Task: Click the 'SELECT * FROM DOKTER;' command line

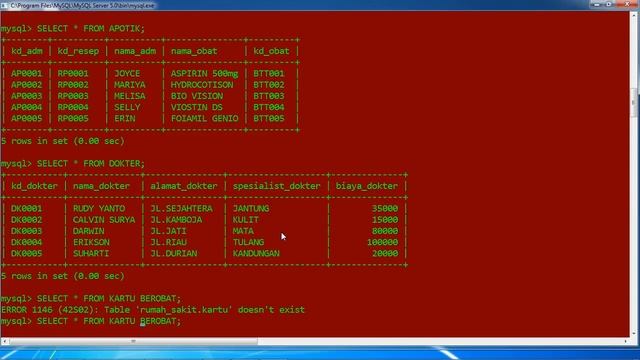Action: (x=73, y=164)
